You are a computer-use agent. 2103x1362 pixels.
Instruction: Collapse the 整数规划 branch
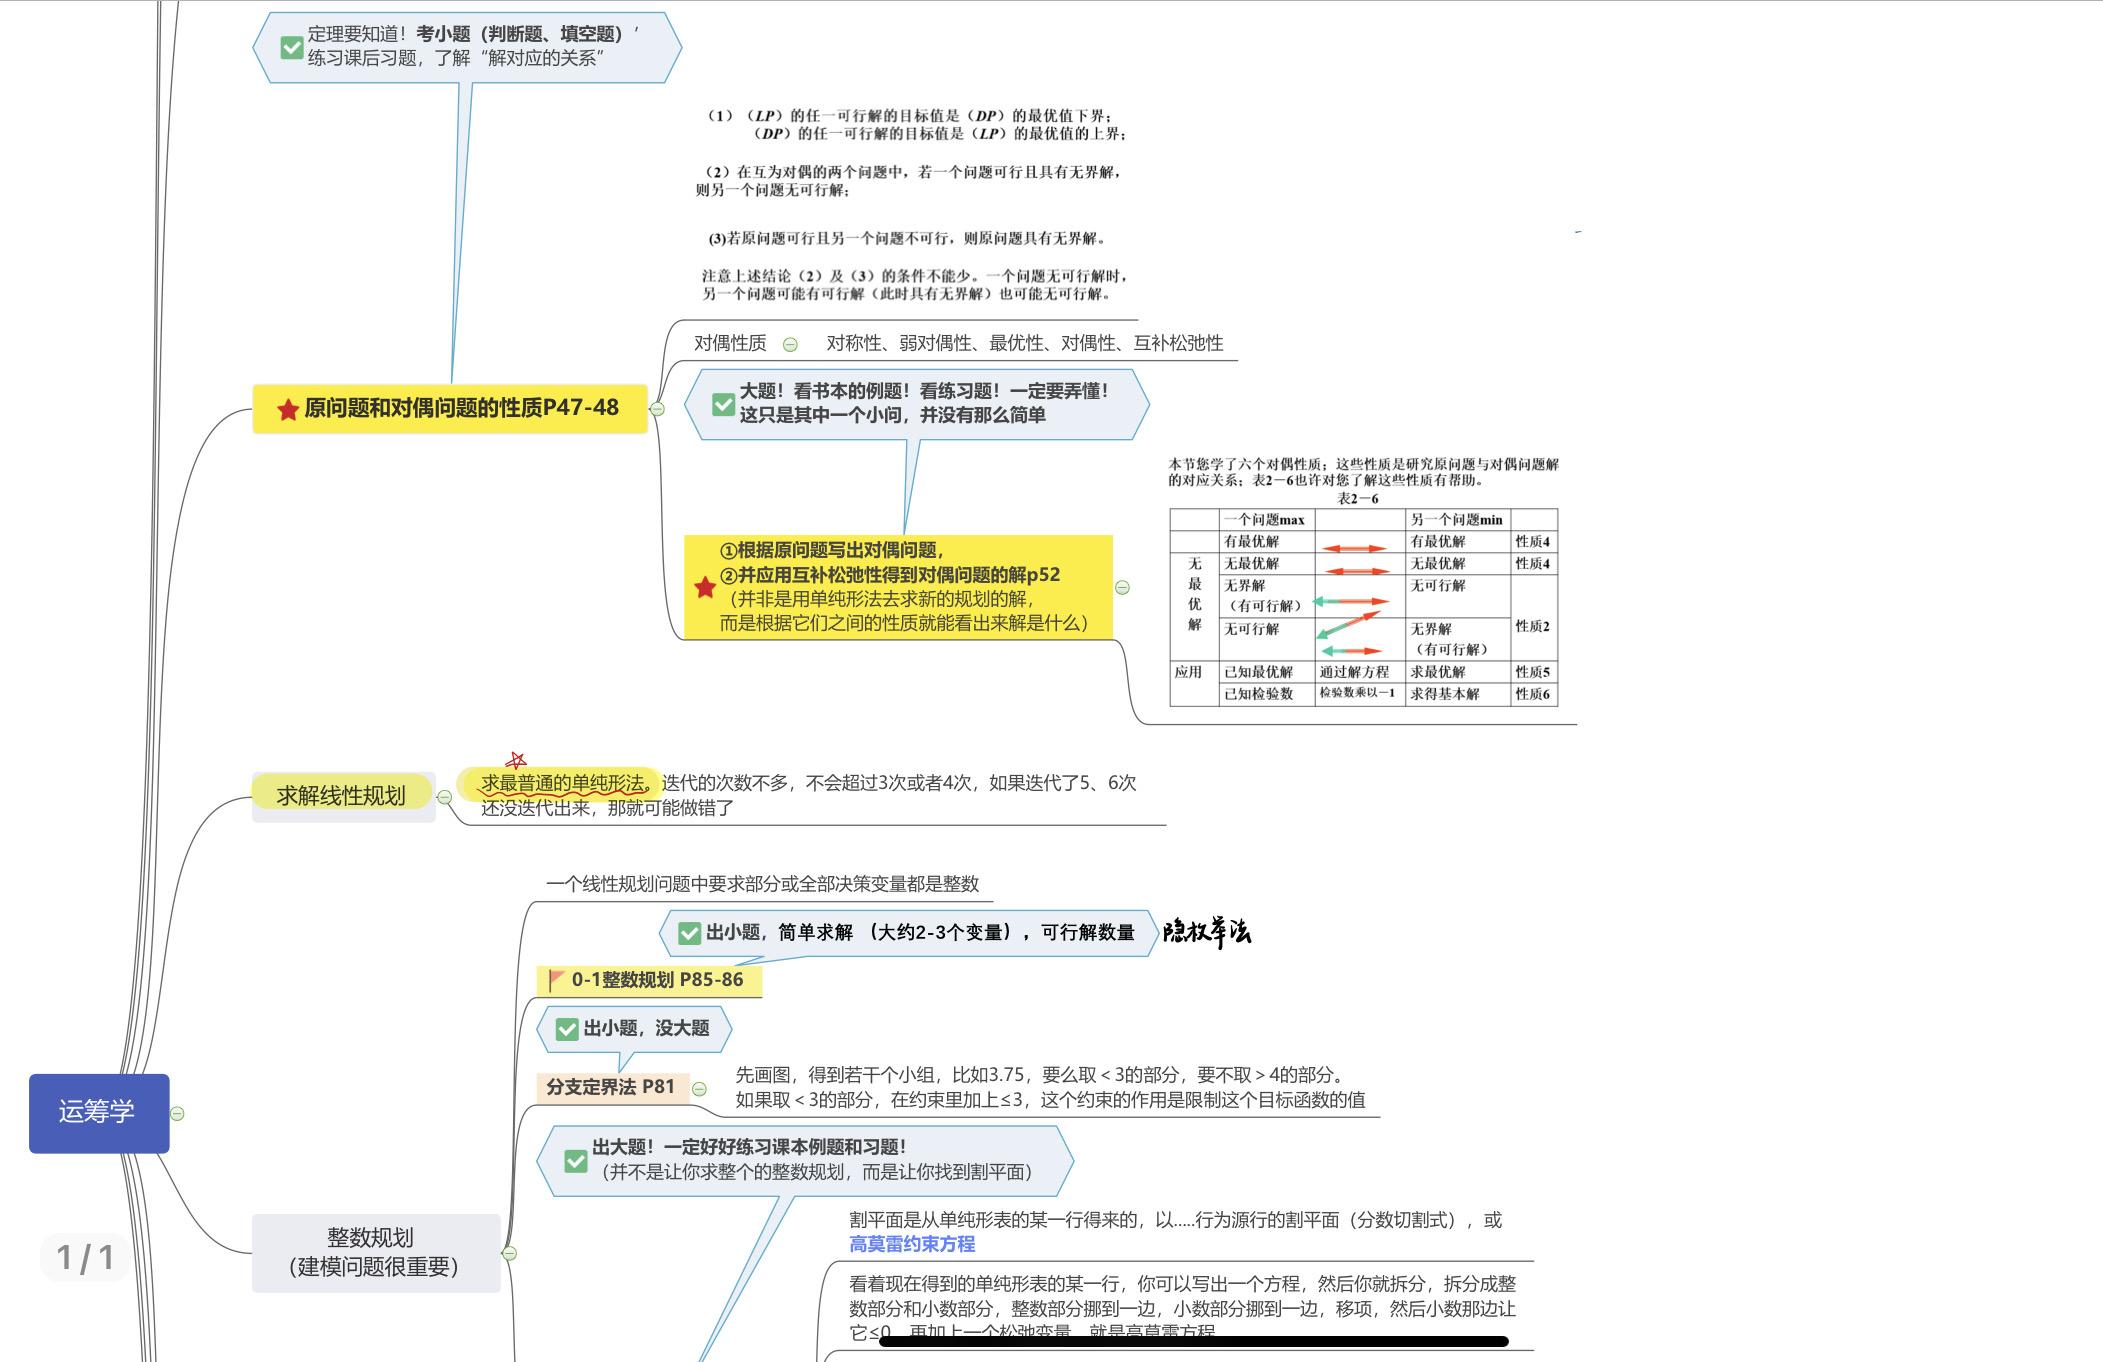point(509,1253)
